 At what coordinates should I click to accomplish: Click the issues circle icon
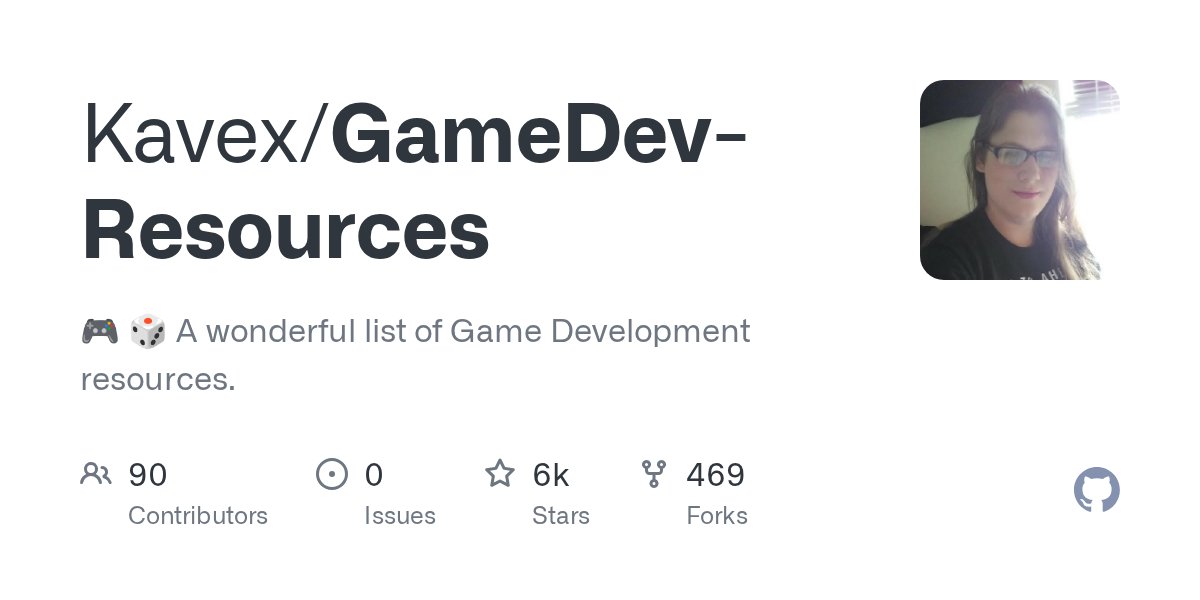coord(332,474)
